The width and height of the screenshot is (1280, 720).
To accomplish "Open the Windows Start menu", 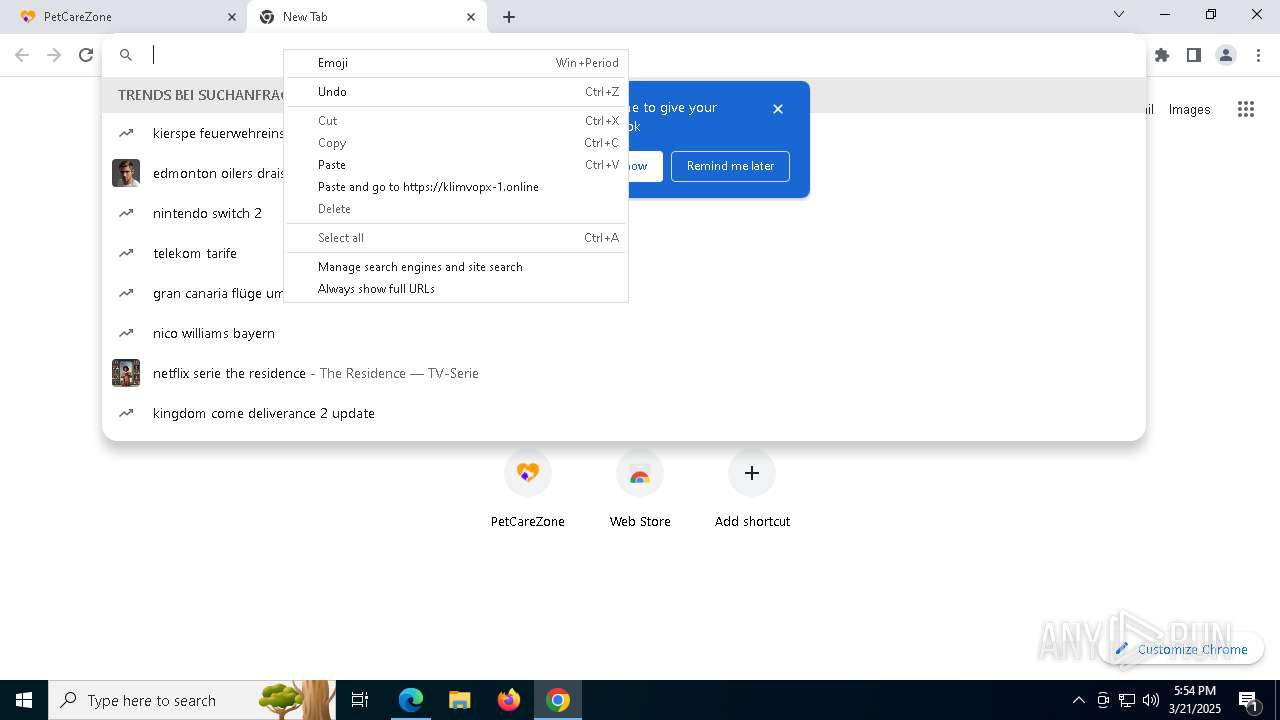I will tap(24, 700).
